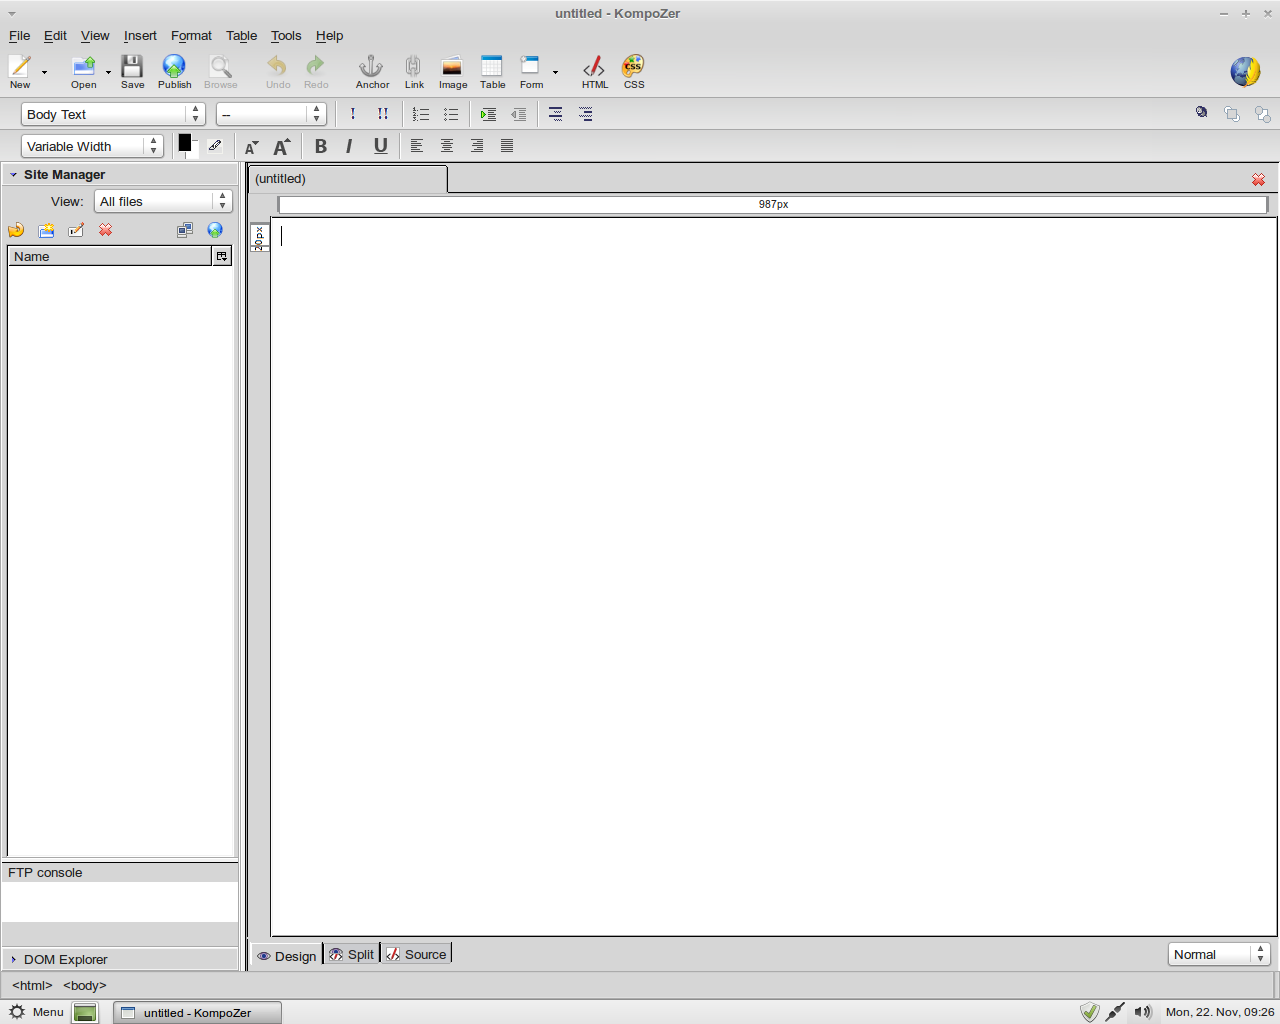Increase the font size
The width and height of the screenshot is (1280, 1024).
pyautogui.click(x=282, y=146)
